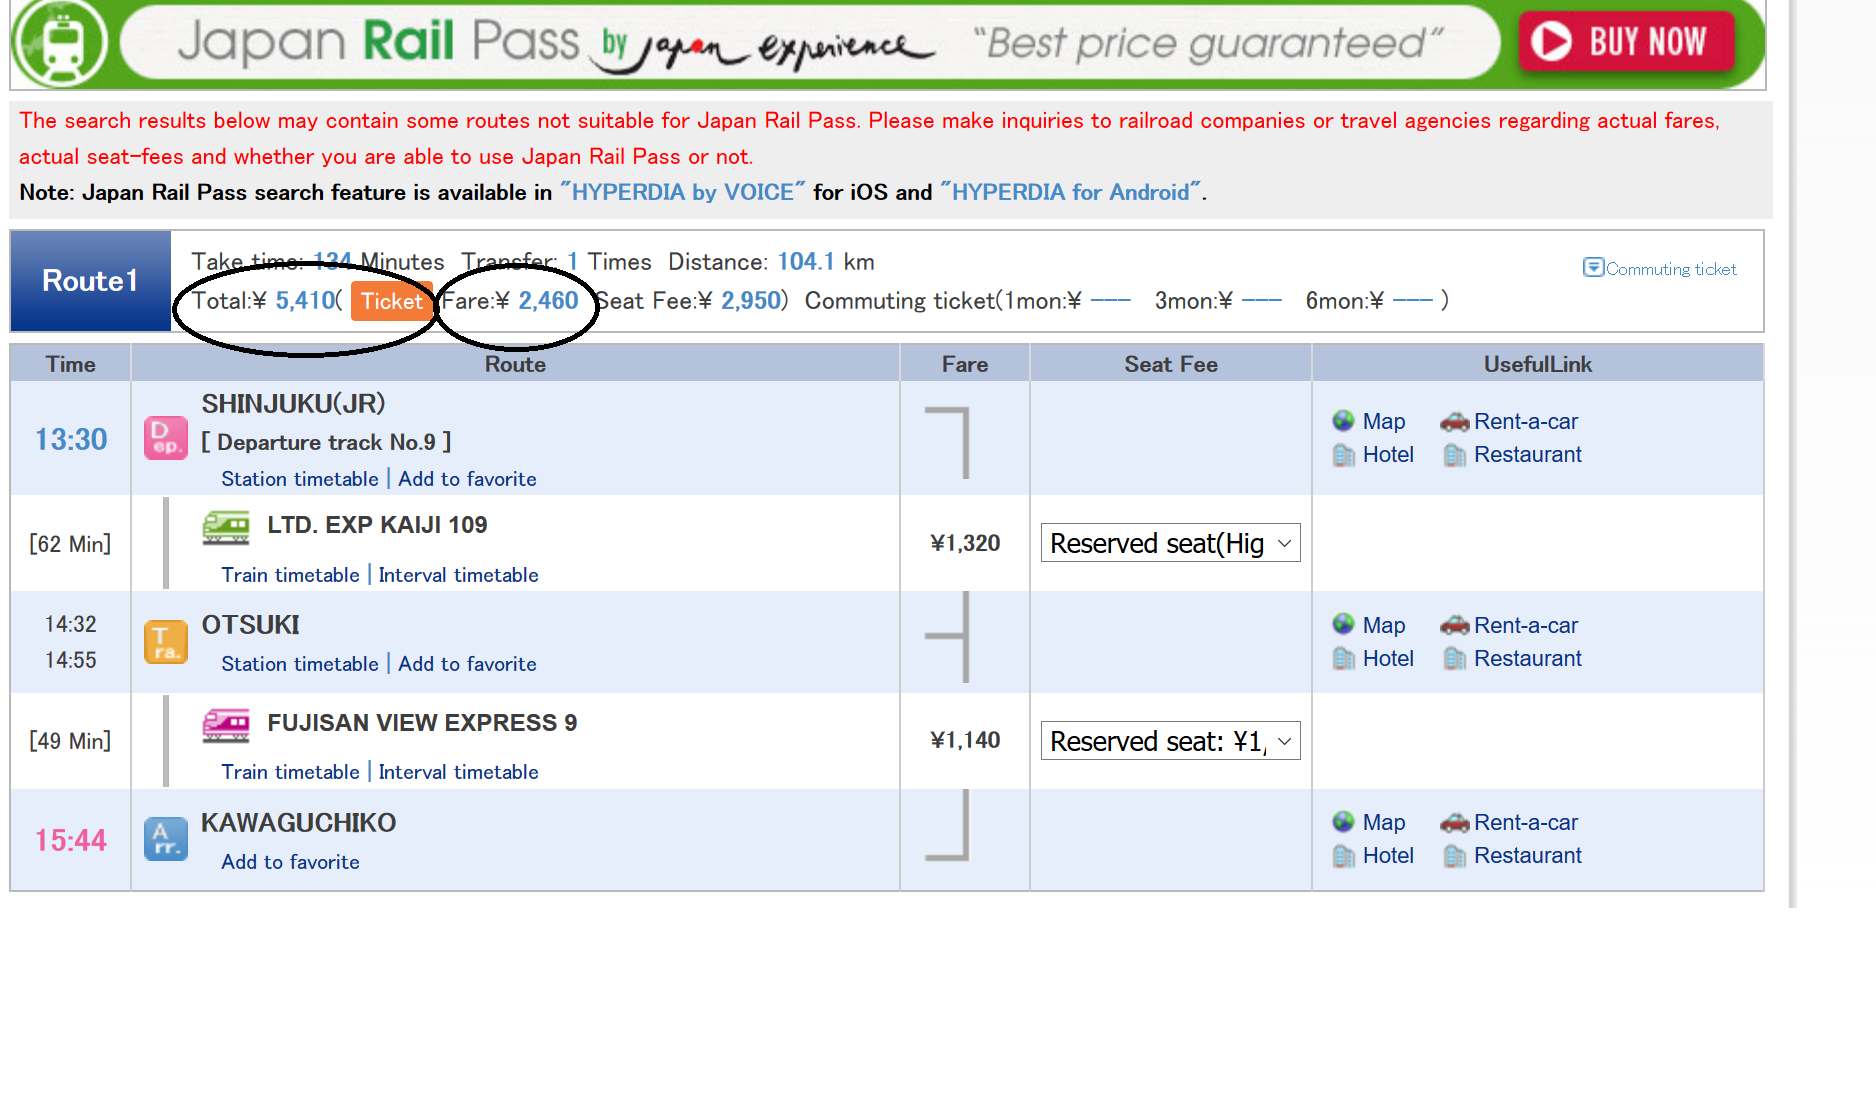Open Map link for Shinjuku
The height and width of the screenshot is (1094, 1876).
pos(1384,422)
